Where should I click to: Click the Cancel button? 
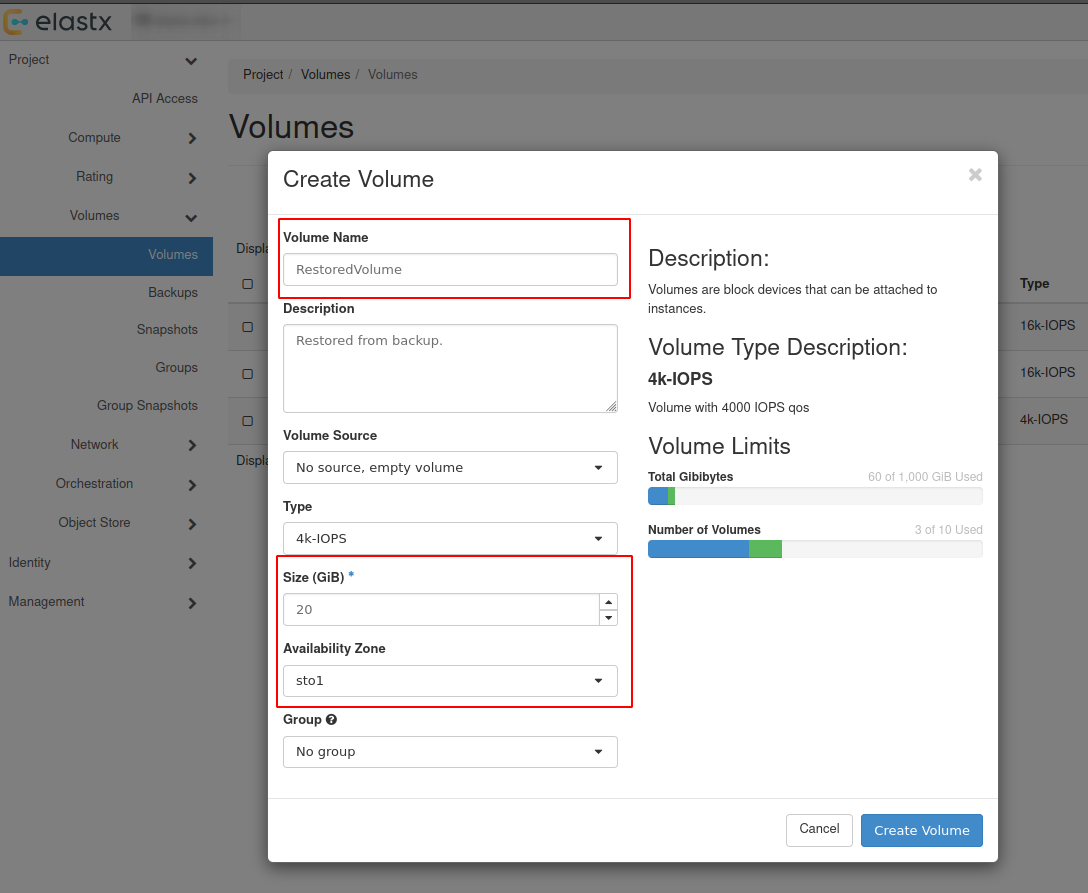coord(819,829)
